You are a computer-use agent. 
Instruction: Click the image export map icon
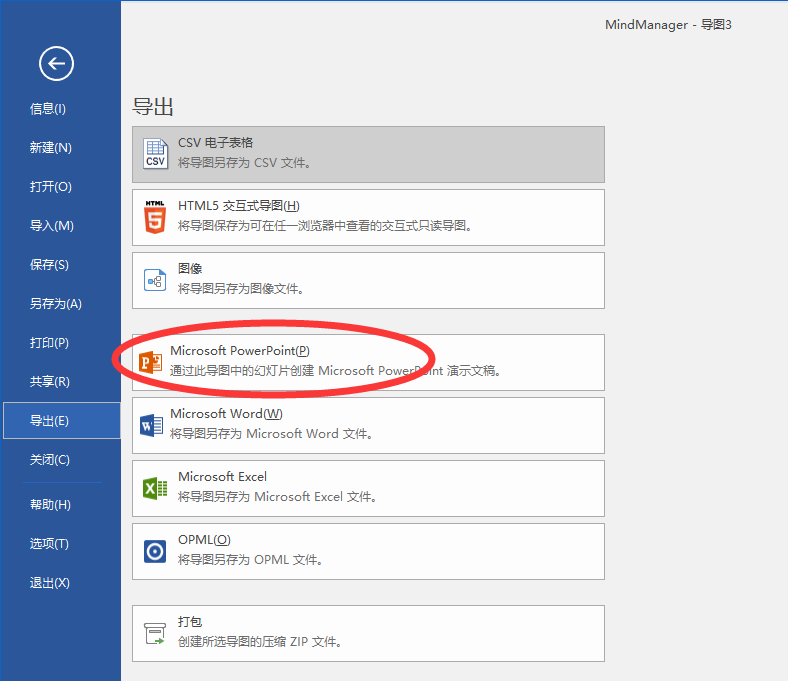[x=155, y=280]
